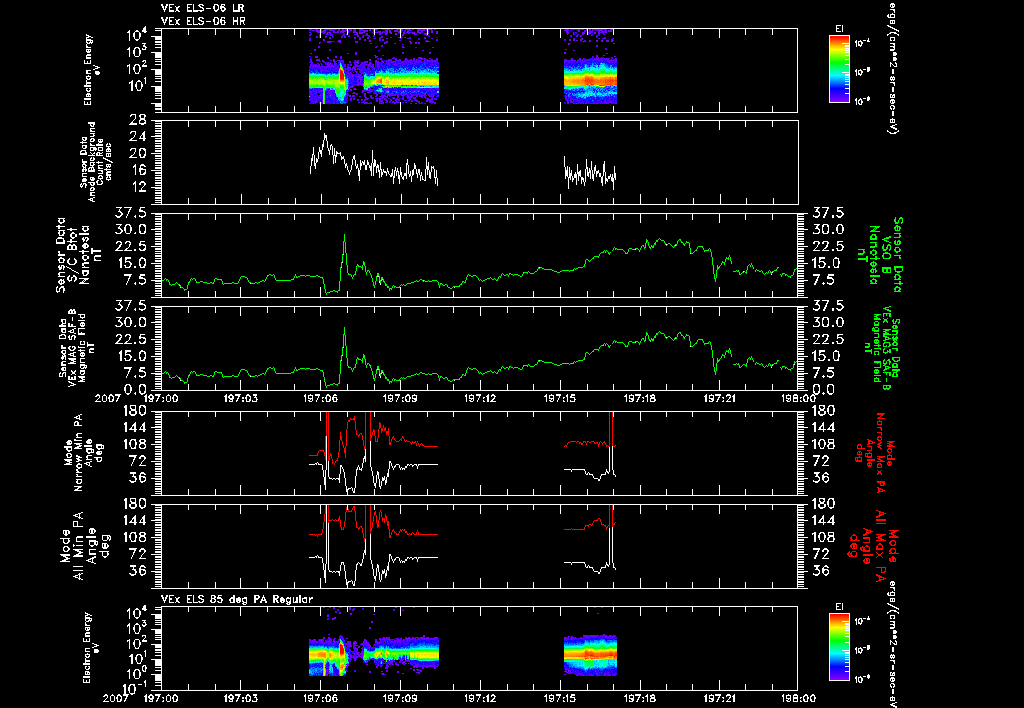Click the "VEx ELS 85 deg PA Regular" panel title
This screenshot has height=708, width=1024.
click(x=237, y=599)
